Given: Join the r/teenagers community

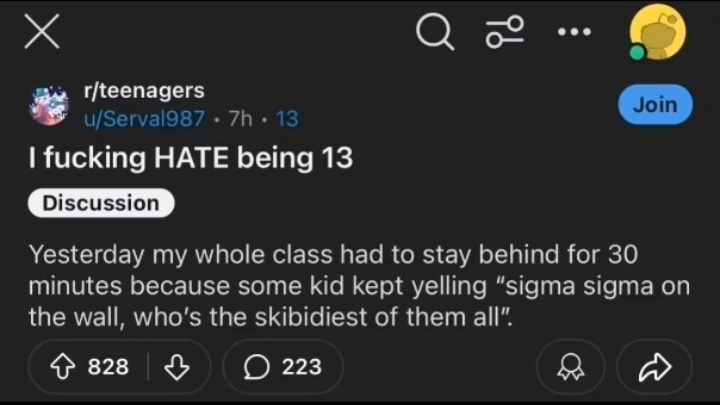Looking at the screenshot, I should pos(655,104).
